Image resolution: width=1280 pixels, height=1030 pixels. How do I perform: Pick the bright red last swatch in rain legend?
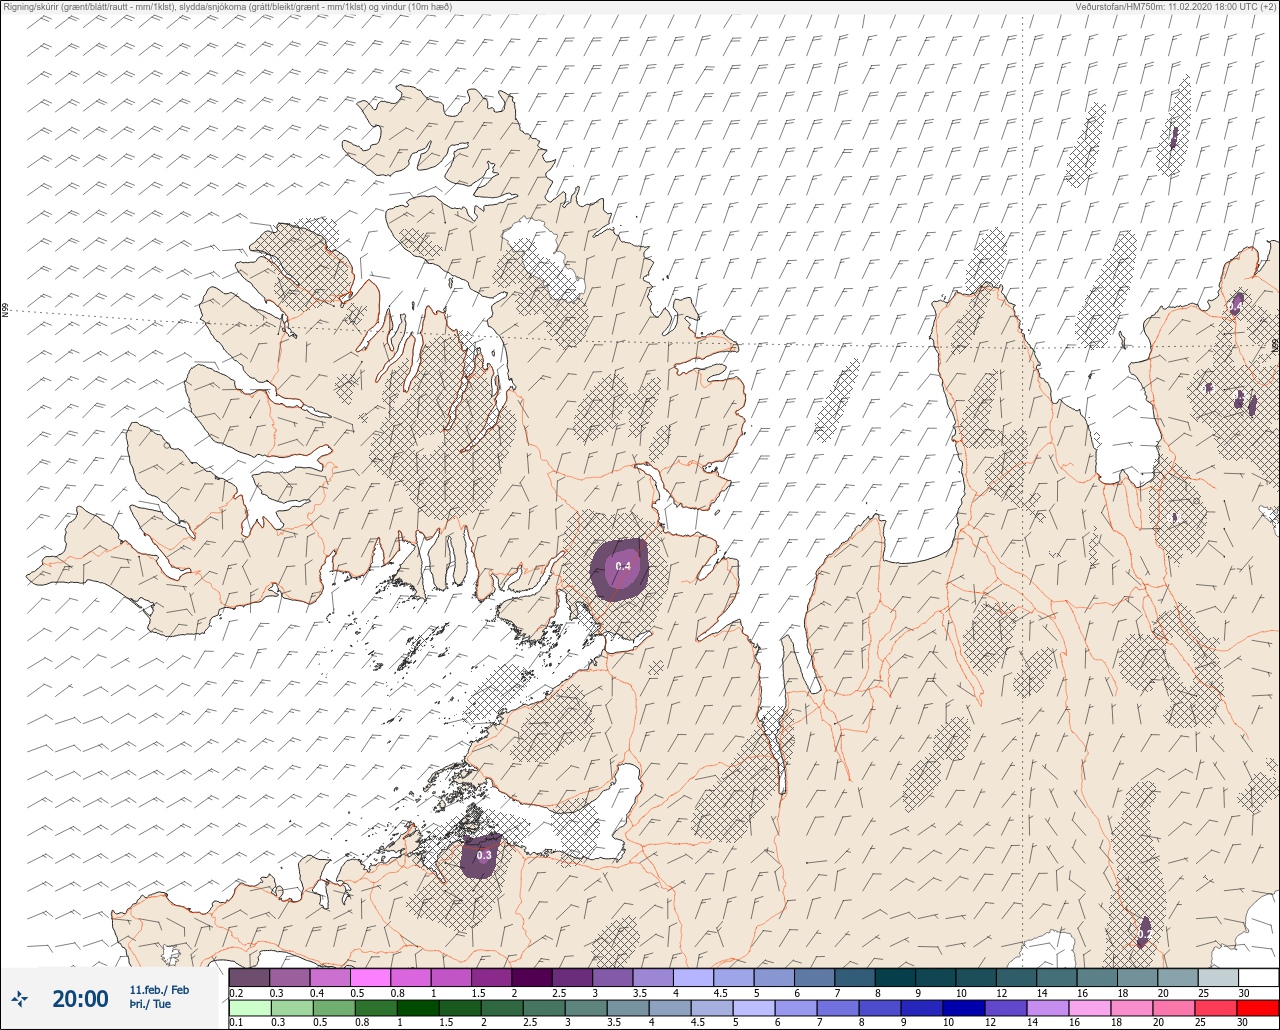pos(1258,1008)
